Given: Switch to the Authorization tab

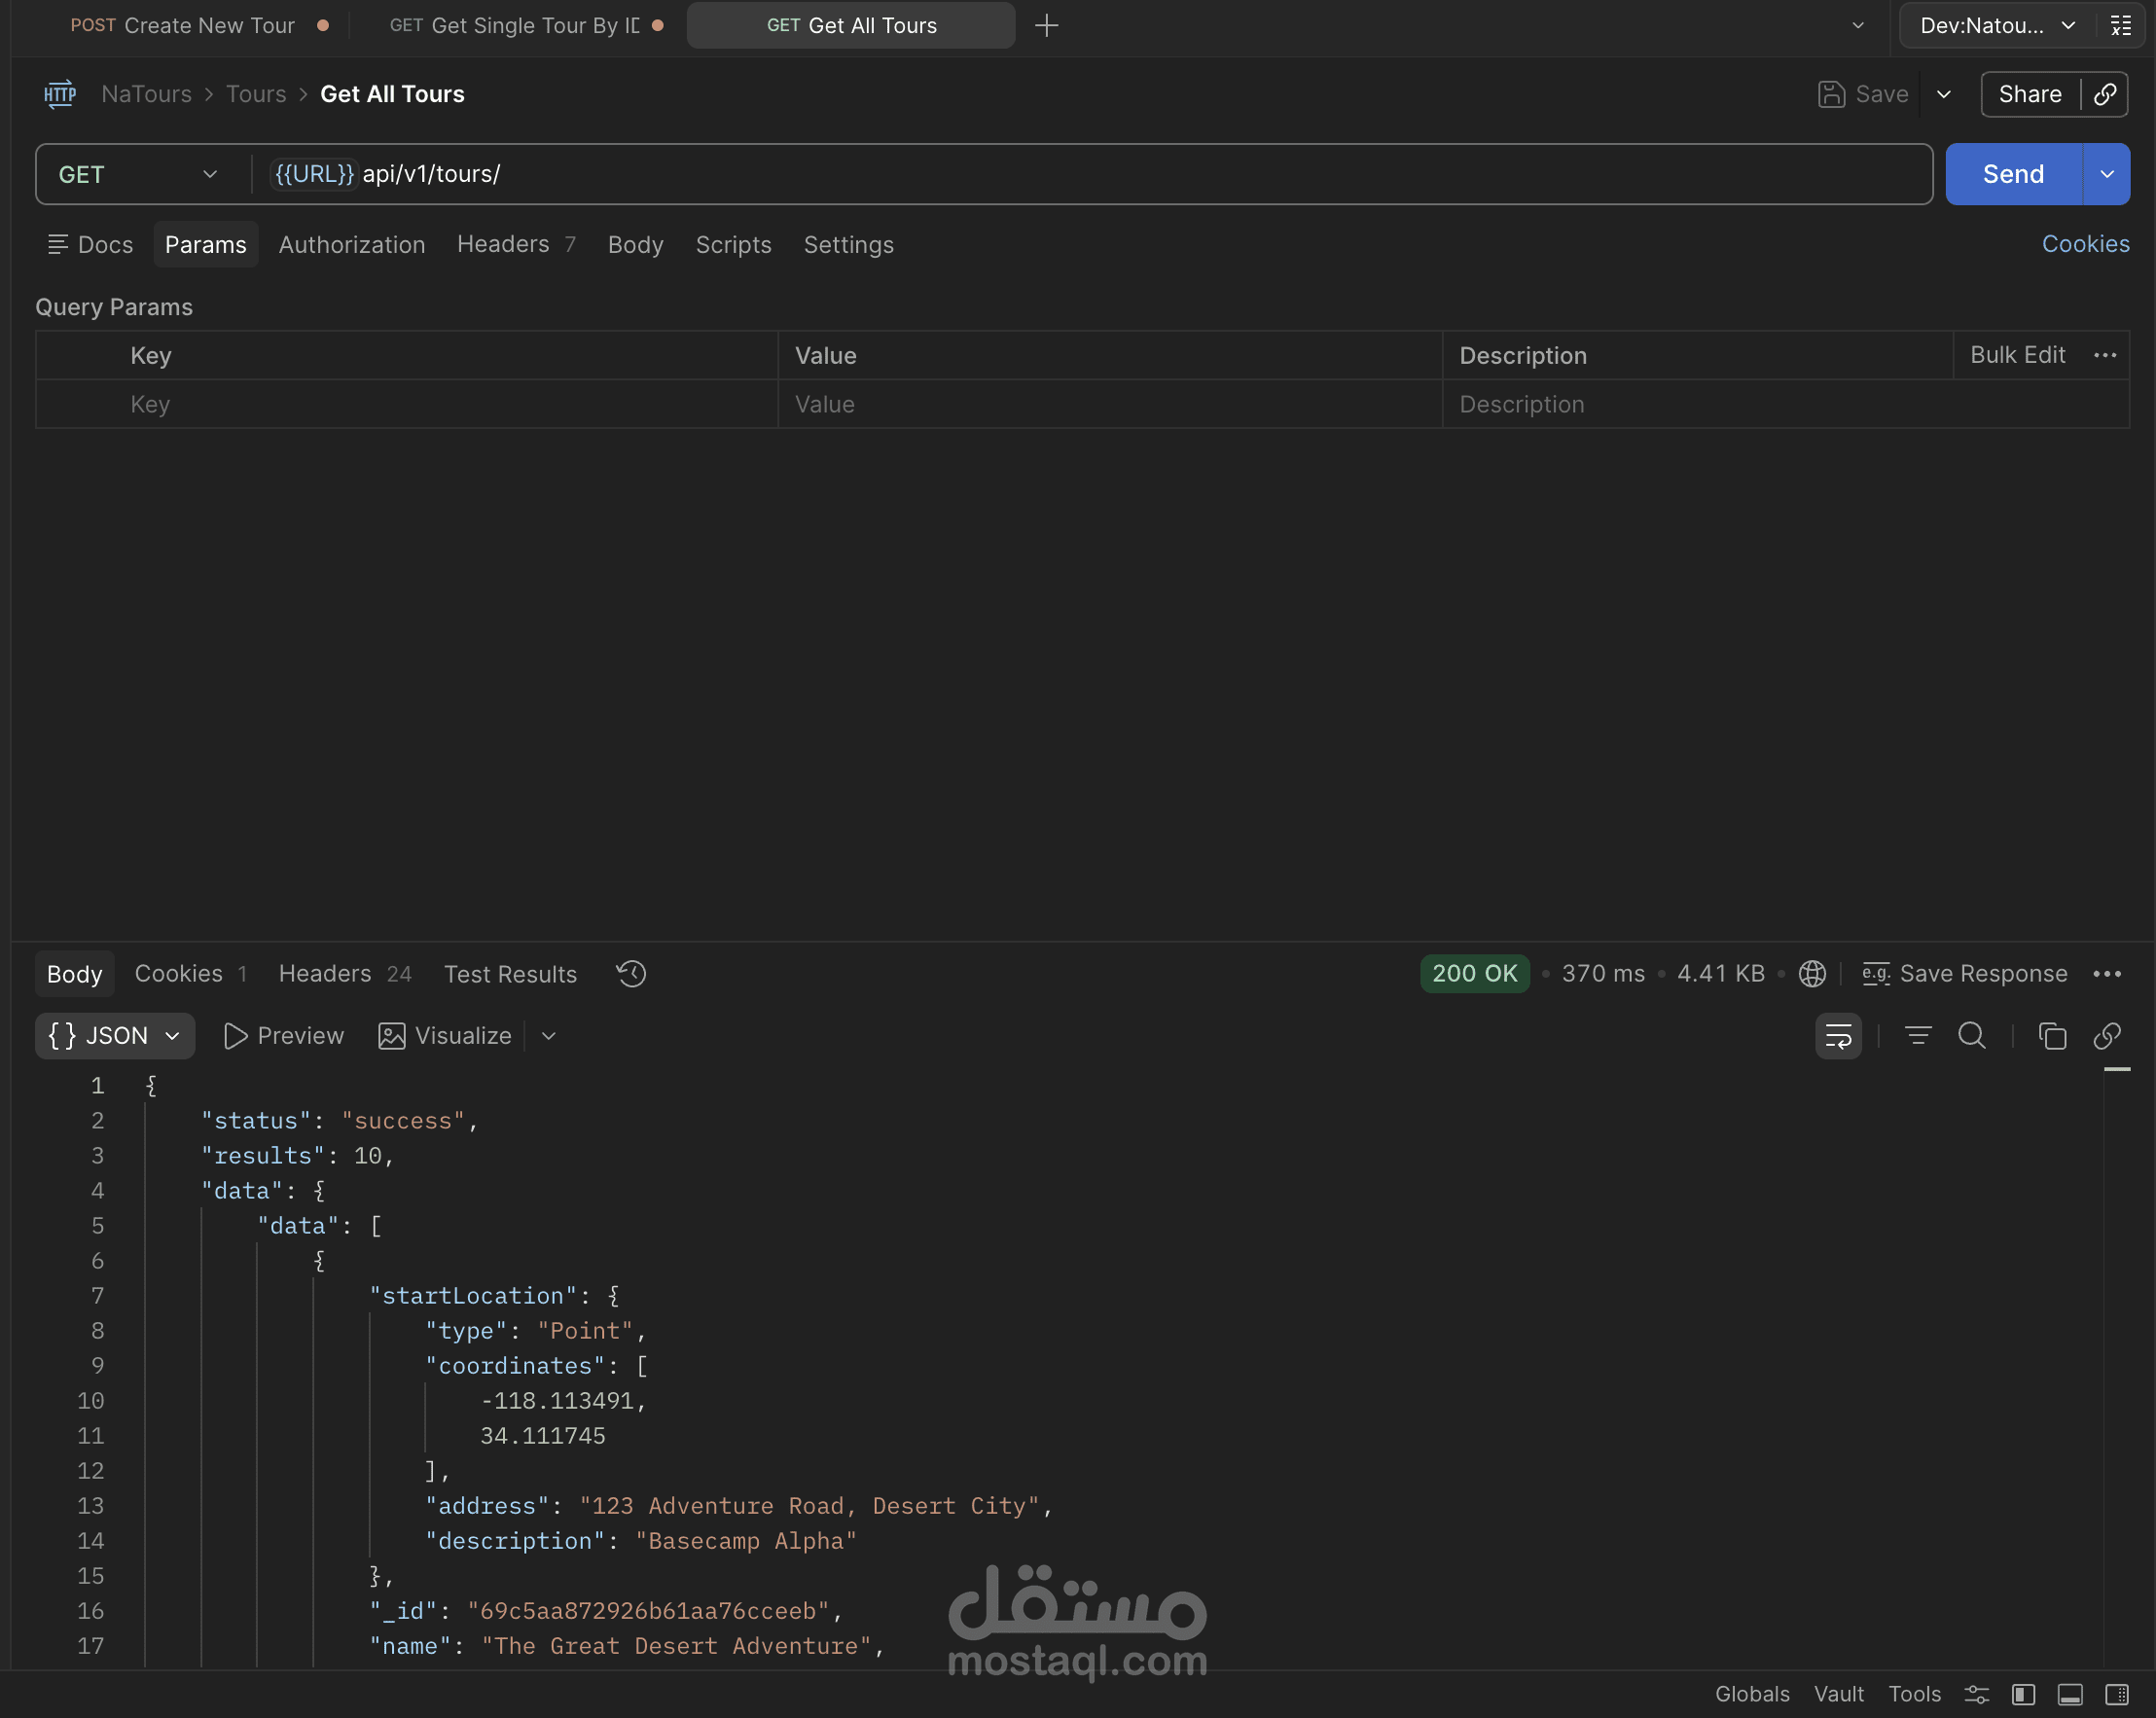Looking at the screenshot, I should 351,245.
